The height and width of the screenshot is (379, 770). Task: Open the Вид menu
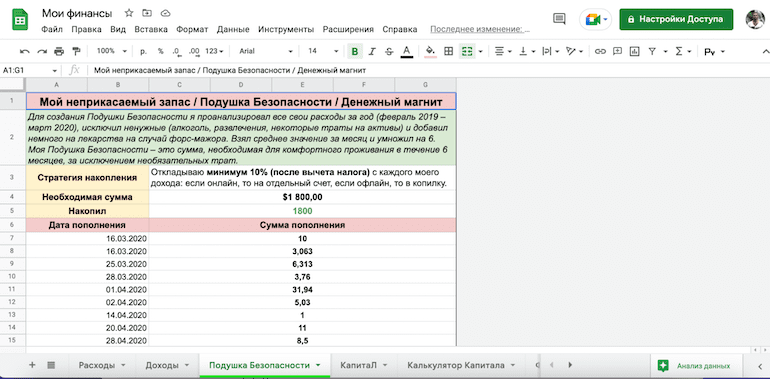point(118,29)
